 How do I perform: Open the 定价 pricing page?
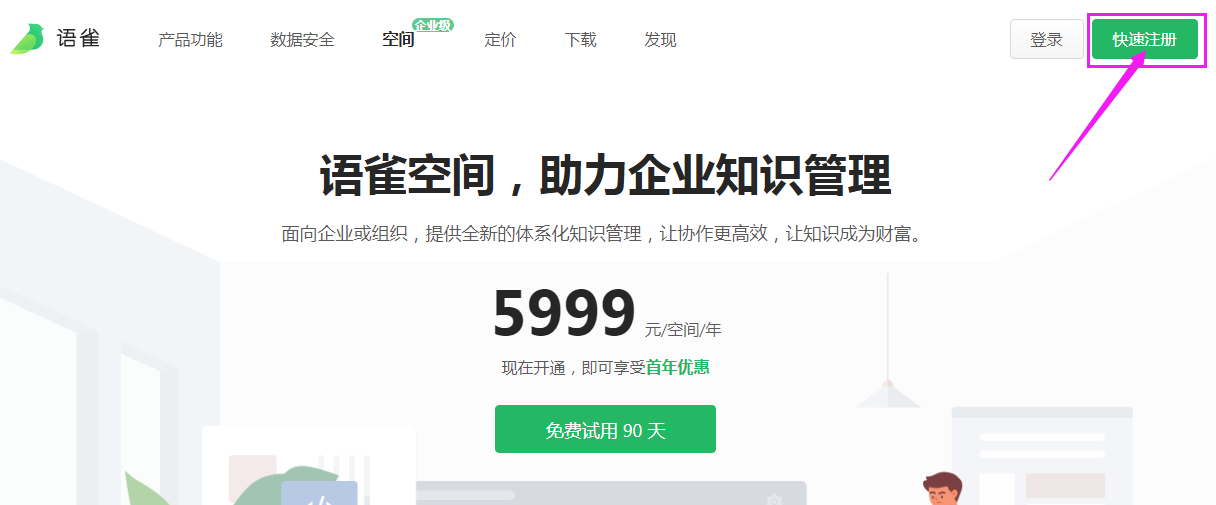tap(500, 40)
